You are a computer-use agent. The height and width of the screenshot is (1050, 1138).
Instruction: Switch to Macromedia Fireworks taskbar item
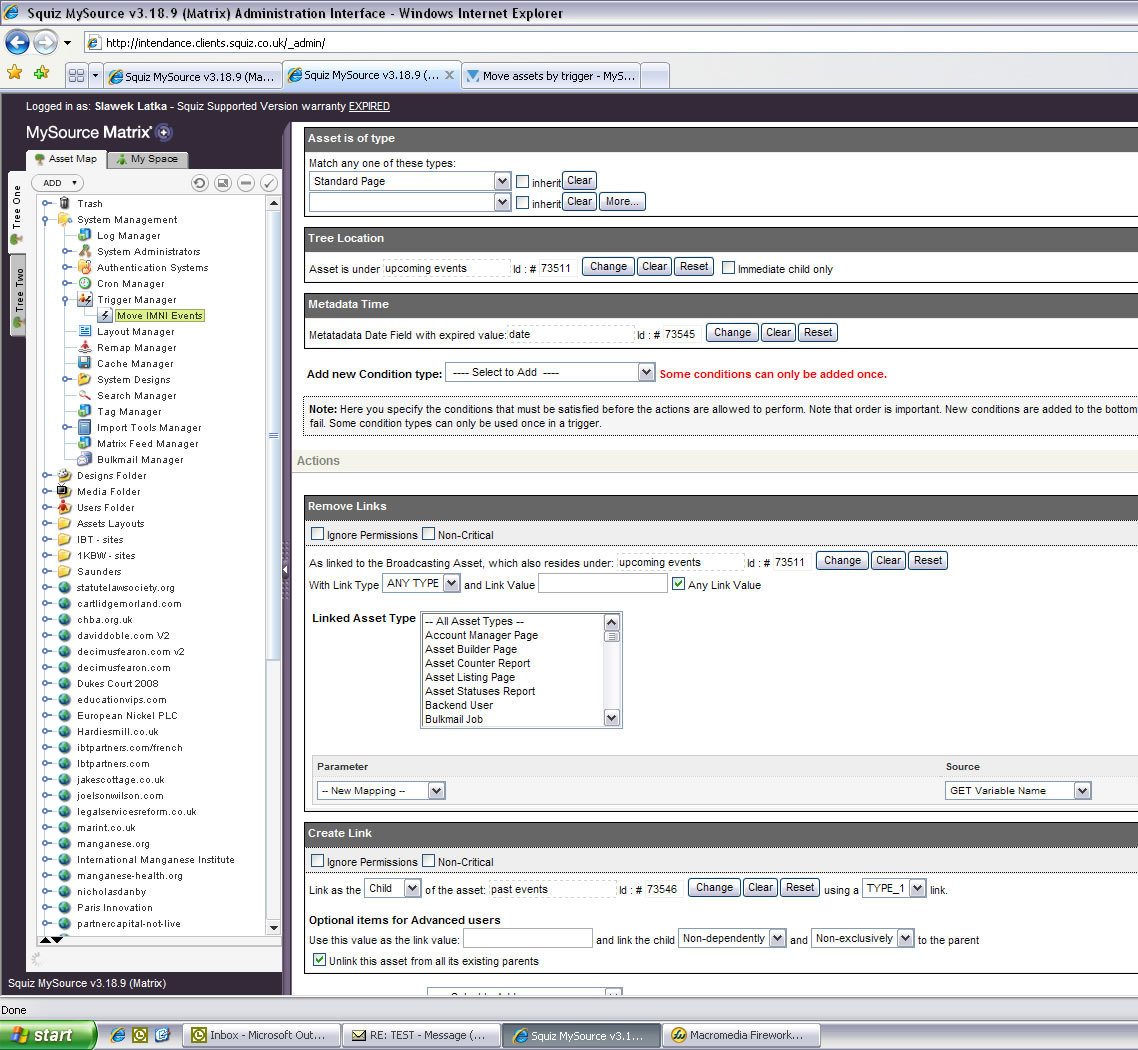pos(741,1035)
